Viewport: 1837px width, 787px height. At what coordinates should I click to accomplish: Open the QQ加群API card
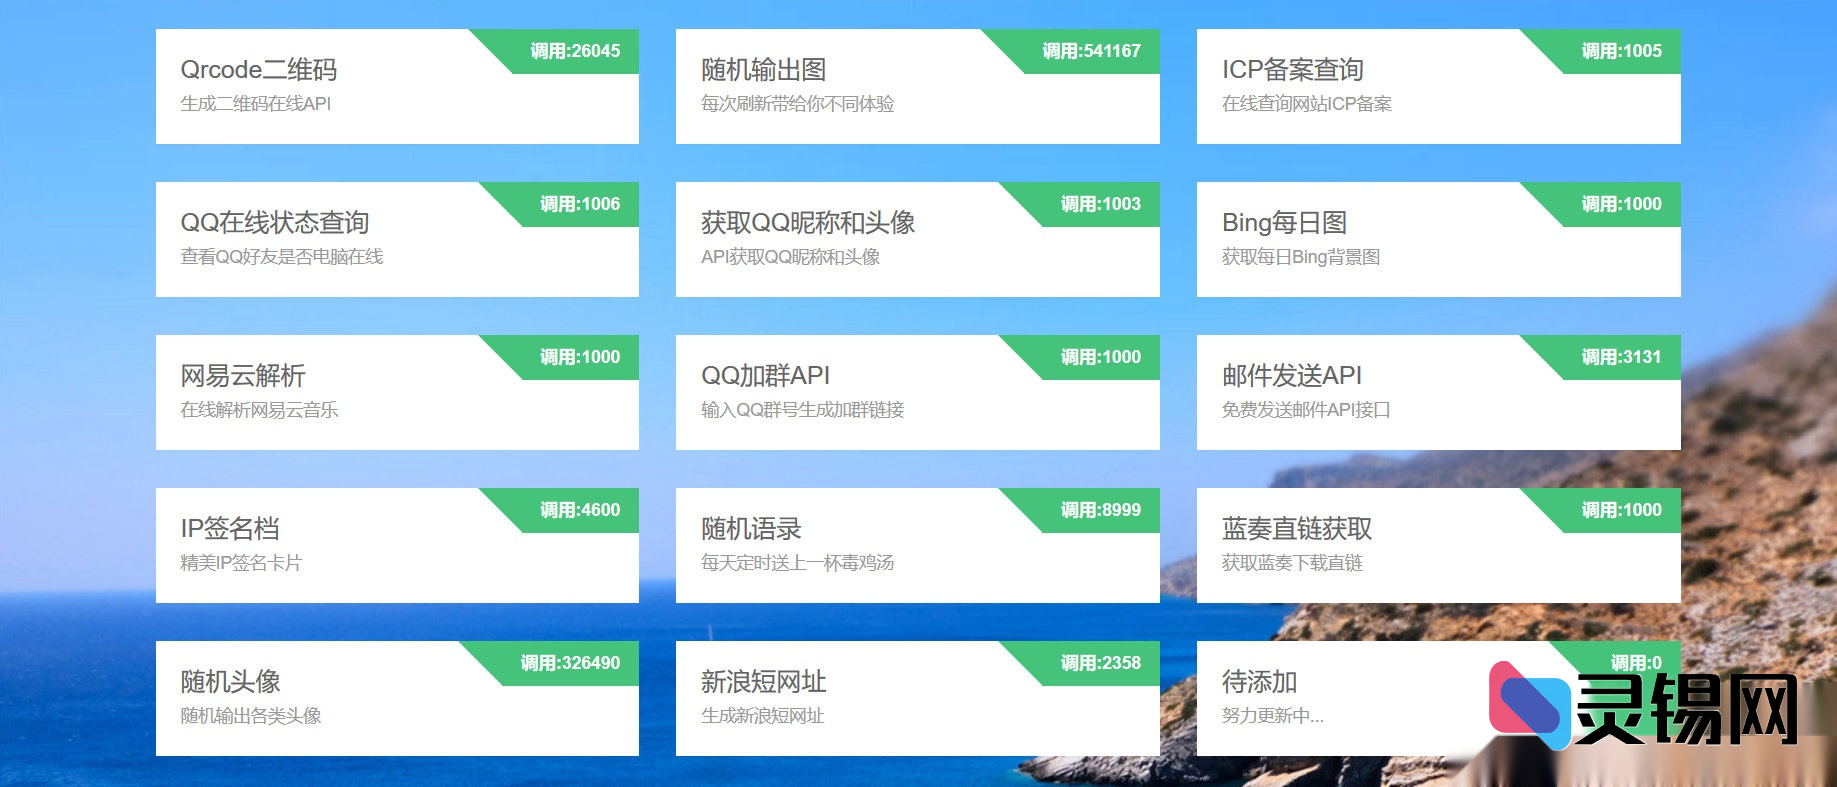918,392
